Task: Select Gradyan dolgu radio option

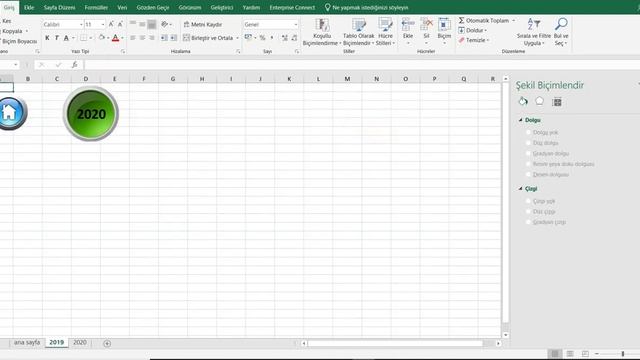Action: (528, 153)
